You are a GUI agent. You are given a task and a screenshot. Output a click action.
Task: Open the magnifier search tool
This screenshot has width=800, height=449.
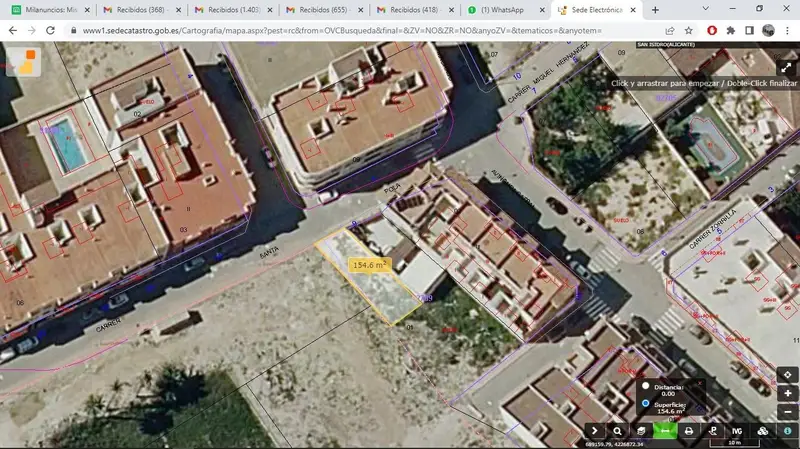[617, 431]
